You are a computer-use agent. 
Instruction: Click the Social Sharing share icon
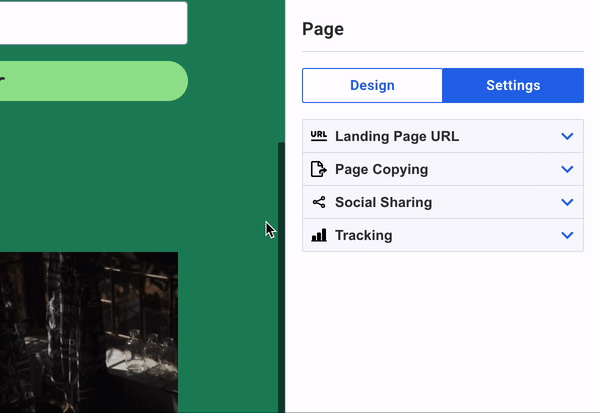tap(319, 202)
